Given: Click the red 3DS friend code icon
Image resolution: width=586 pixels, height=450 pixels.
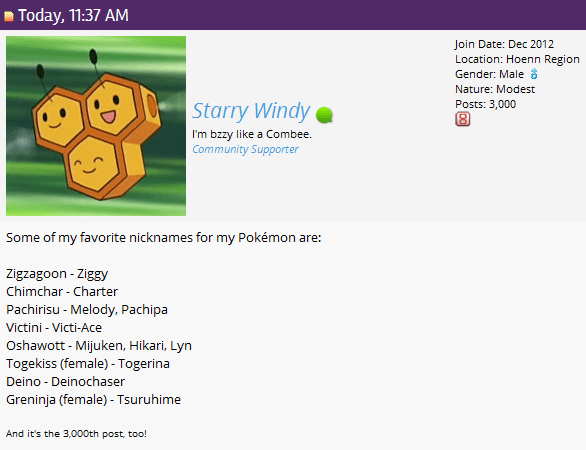Looking at the screenshot, I should coord(463,119).
